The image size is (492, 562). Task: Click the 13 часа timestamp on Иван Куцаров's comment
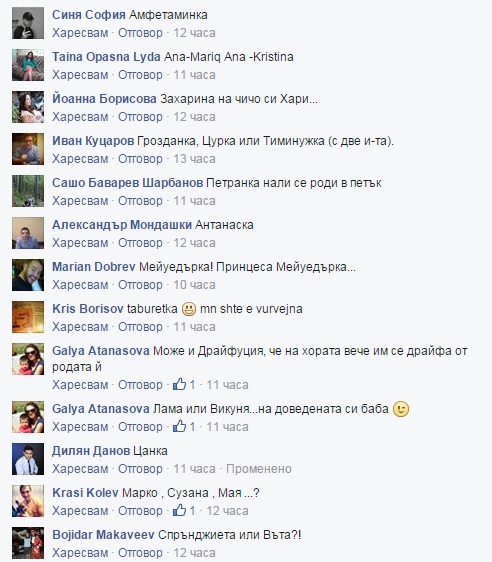[x=195, y=159]
